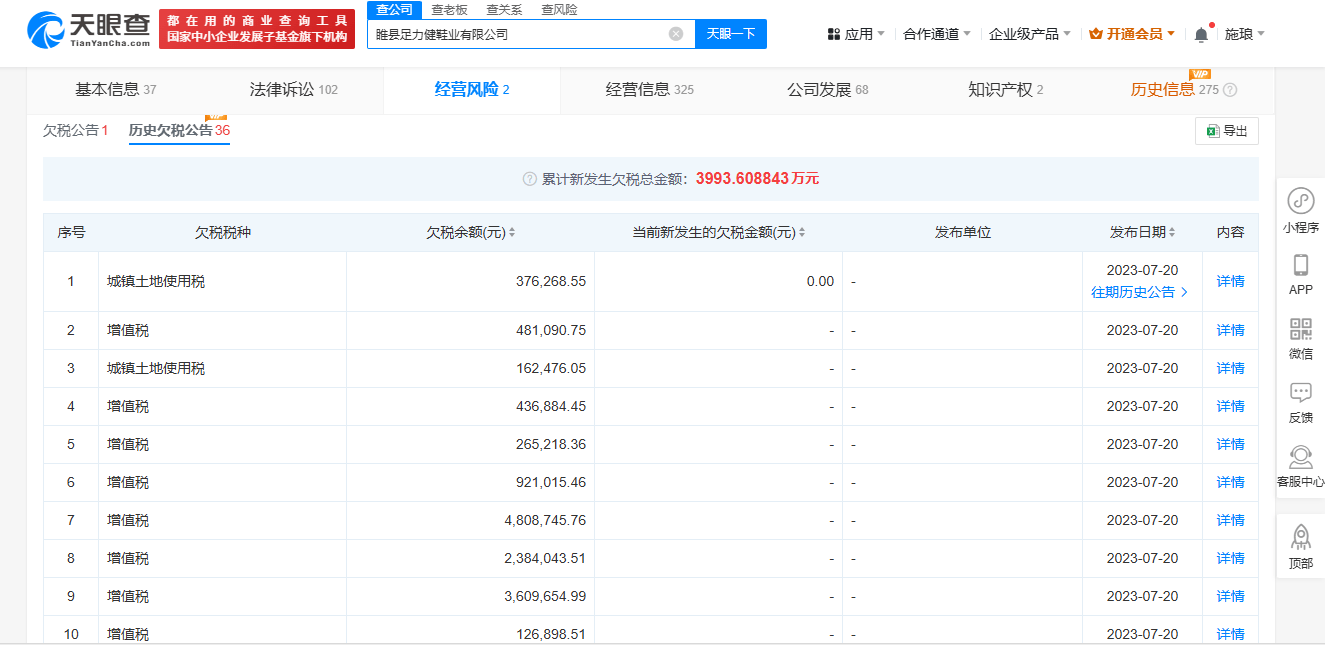Image resolution: width=1325 pixels, height=645 pixels.
Task: Click amount 2,384,043.51 cell
Action: 545,558
